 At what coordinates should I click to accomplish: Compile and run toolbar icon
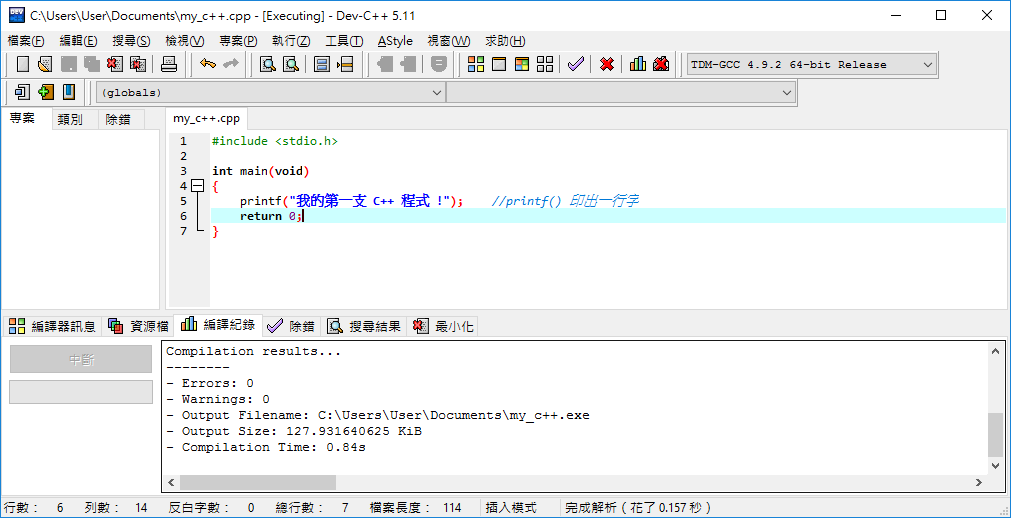(x=522, y=65)
